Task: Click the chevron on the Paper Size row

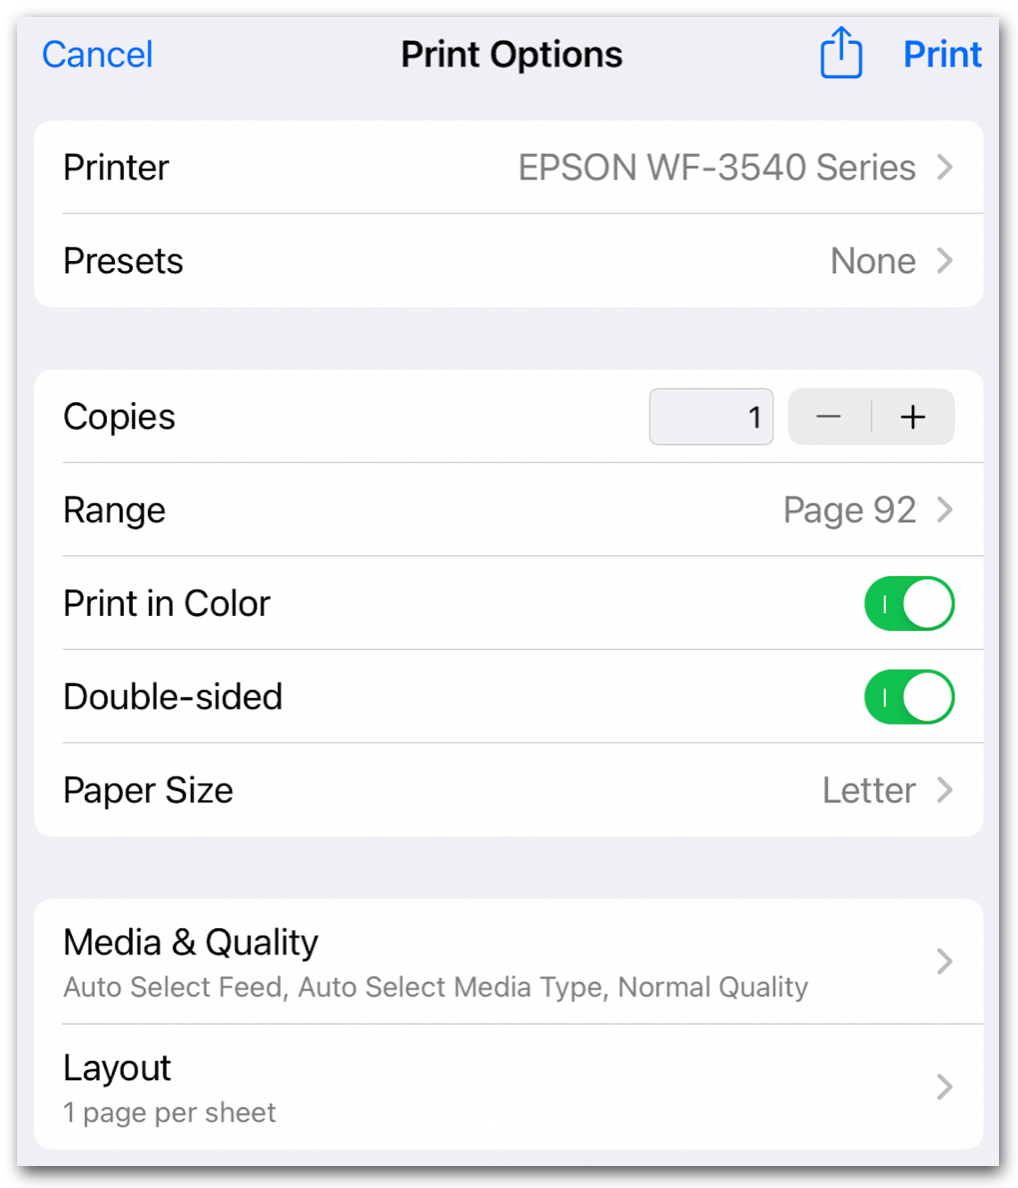Action: pos(944,790)
